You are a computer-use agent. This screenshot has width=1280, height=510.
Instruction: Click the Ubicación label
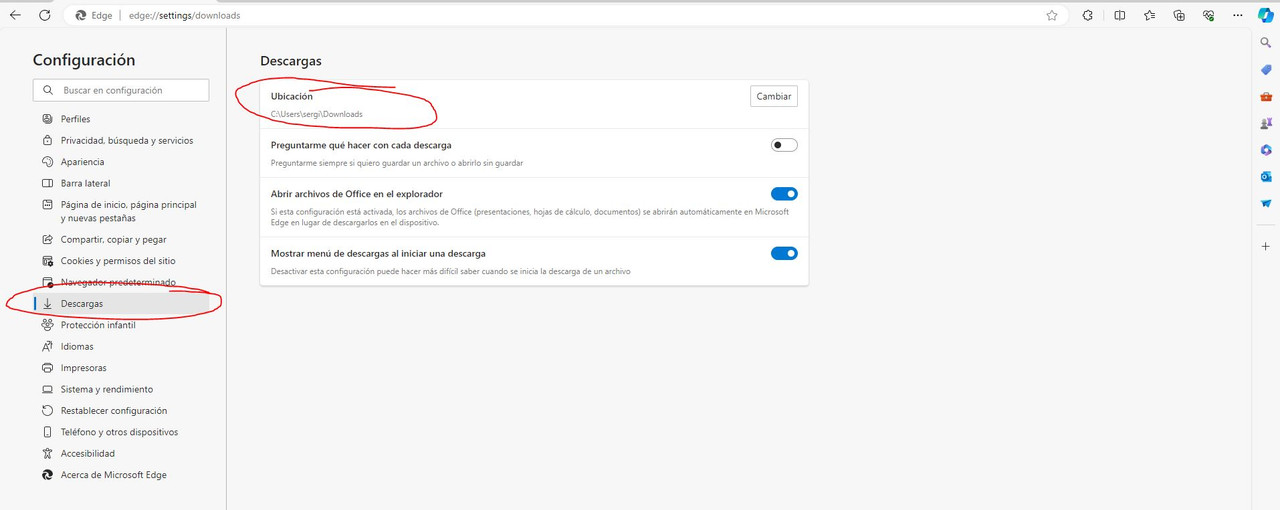292,96
